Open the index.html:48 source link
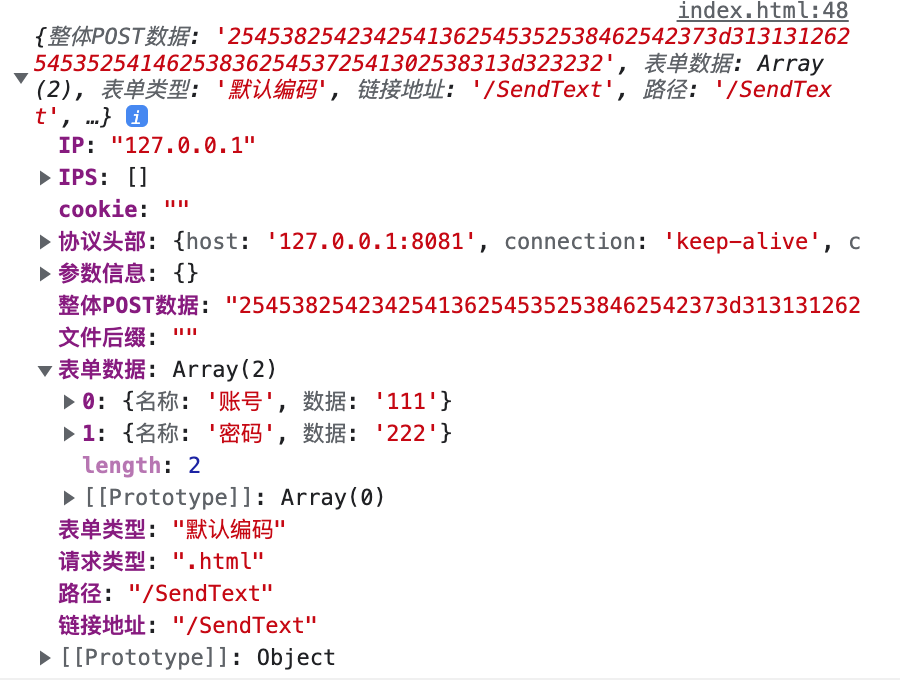The height and width of the screenshot is (686, 900). (x=763, y=11)
